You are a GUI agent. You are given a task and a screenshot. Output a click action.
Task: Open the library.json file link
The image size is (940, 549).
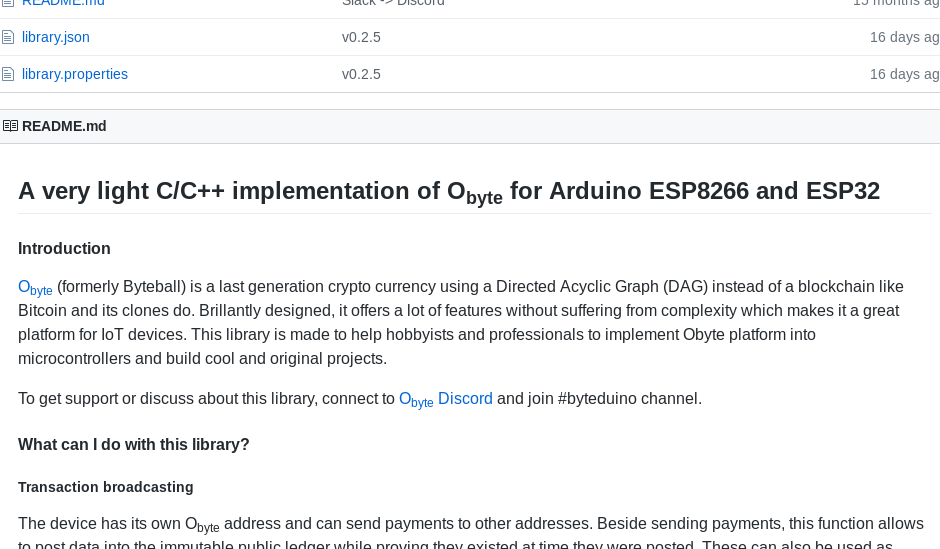click(56, 37)
